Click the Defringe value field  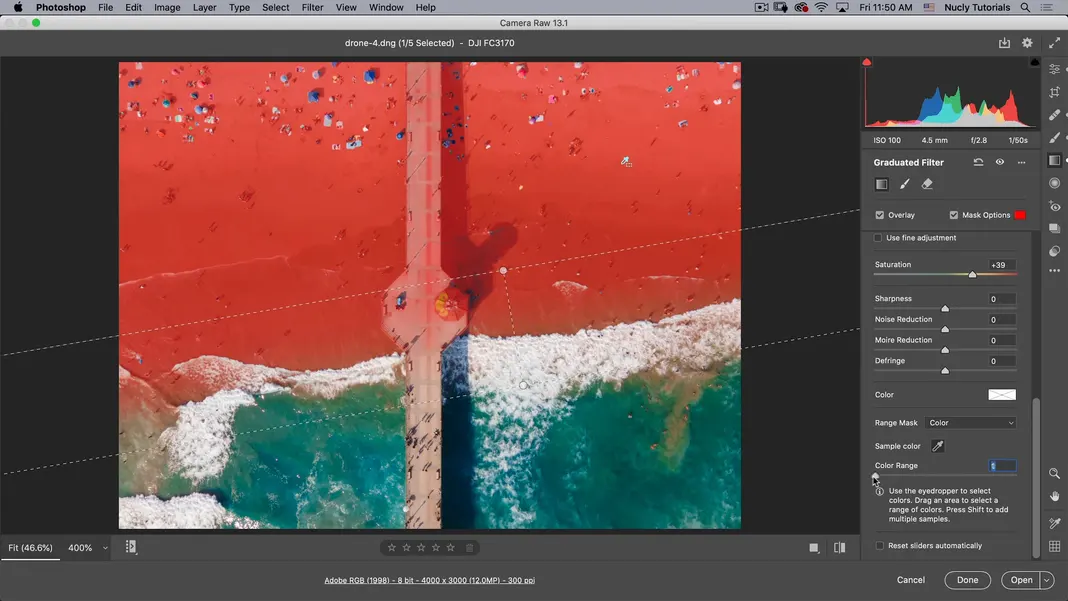tap(1002, 361)
